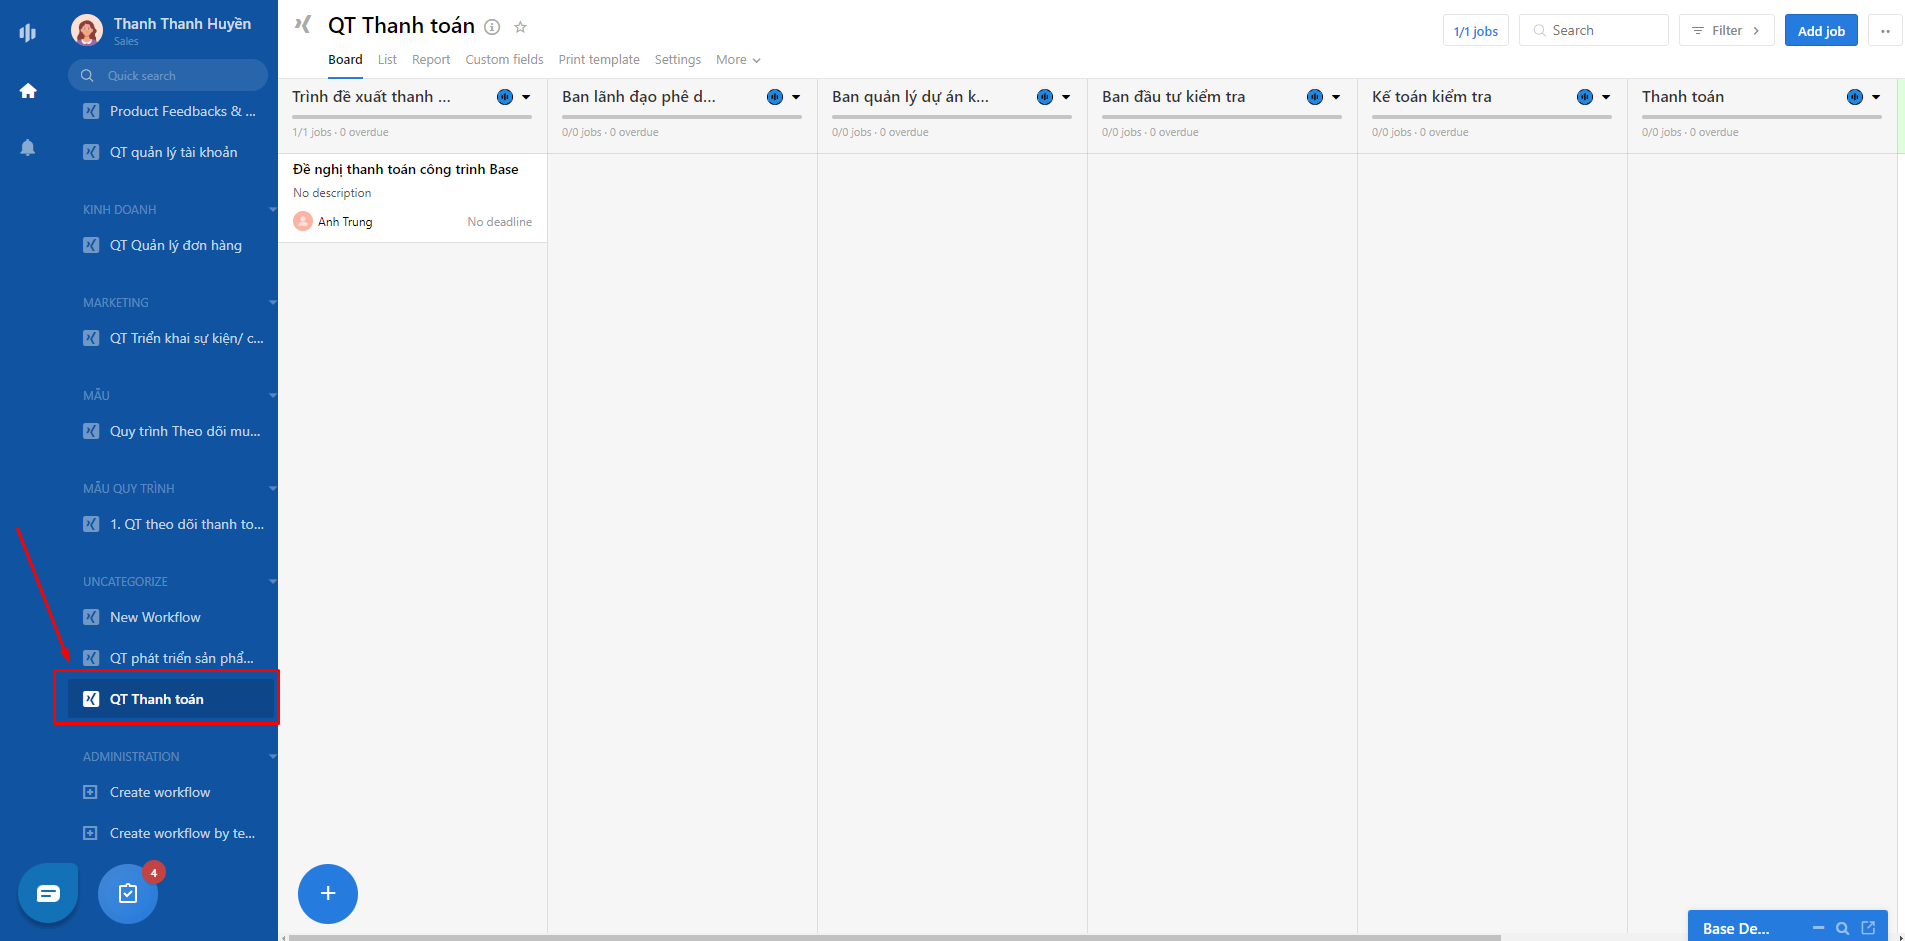This screenshot has width=1905, height=941.
Task: Open dropdown arrow of Trình đề xuất thanh column
Action: 526,97
